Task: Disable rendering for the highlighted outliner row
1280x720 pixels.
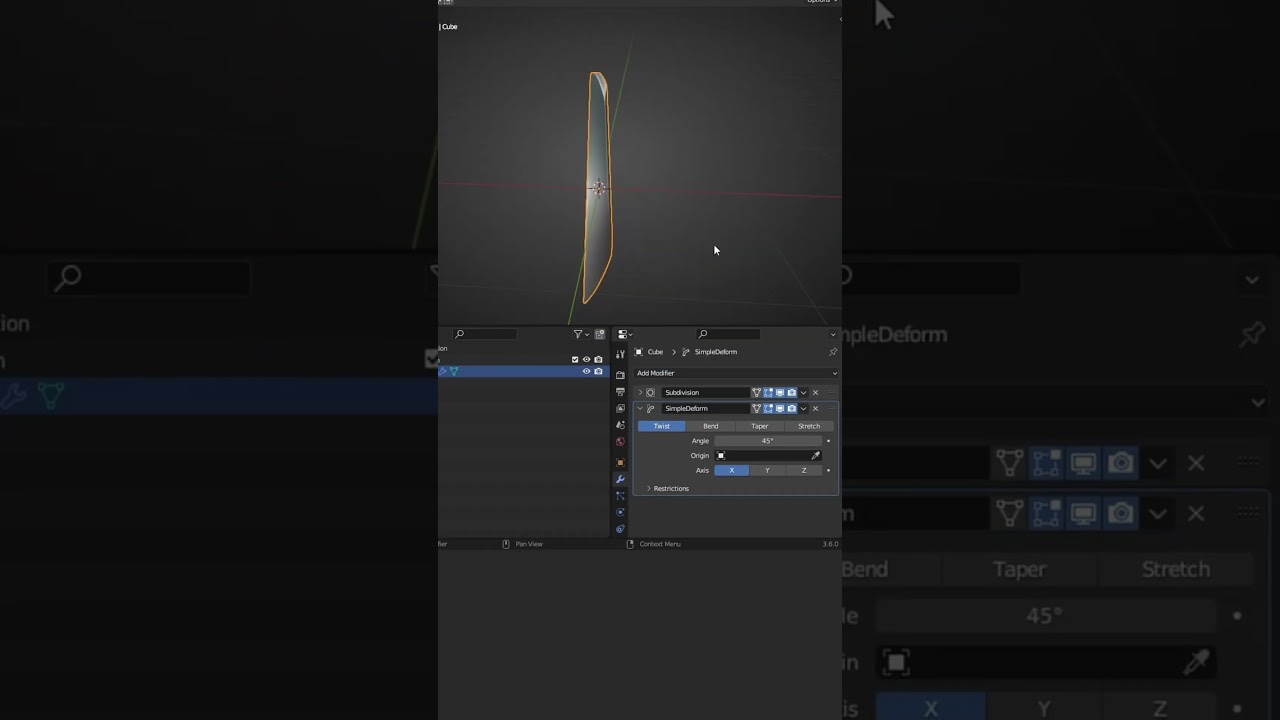Action: coord(598,371)
